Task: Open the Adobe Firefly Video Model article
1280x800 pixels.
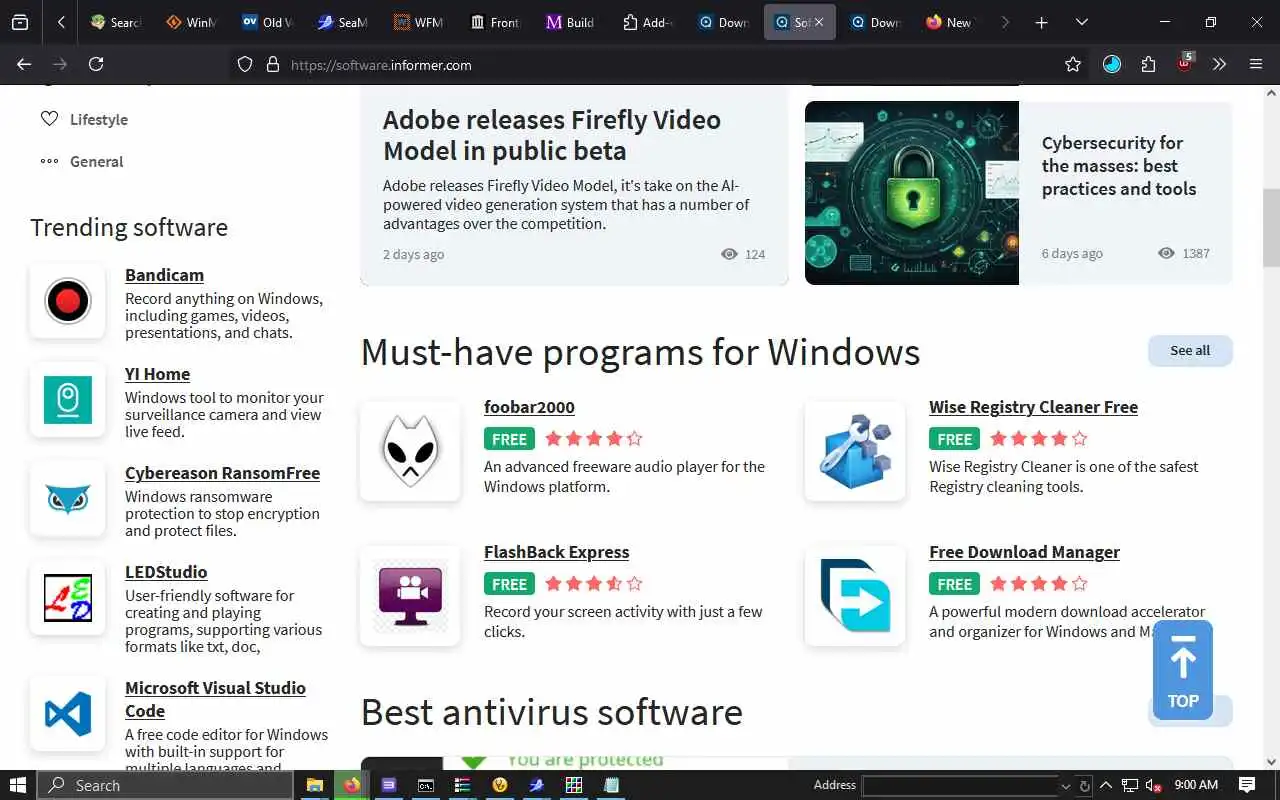Action: click(552, 135)
